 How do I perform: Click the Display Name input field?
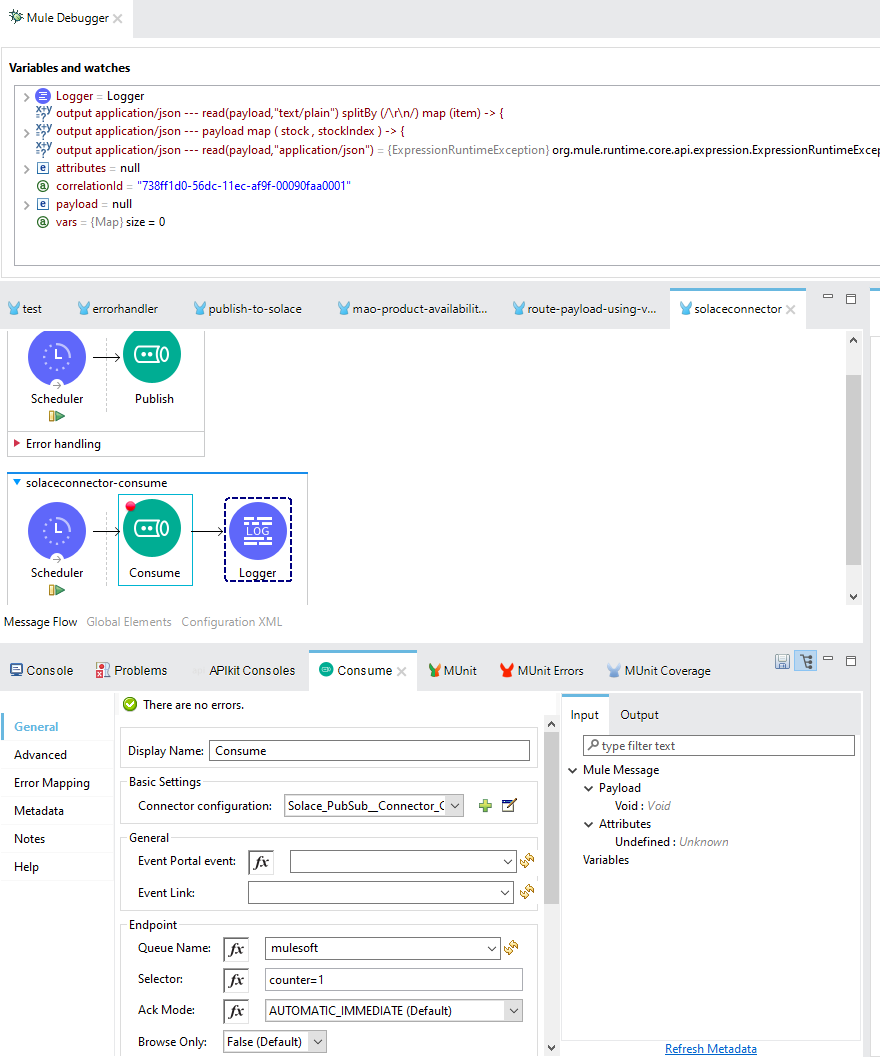coord(370,751)
